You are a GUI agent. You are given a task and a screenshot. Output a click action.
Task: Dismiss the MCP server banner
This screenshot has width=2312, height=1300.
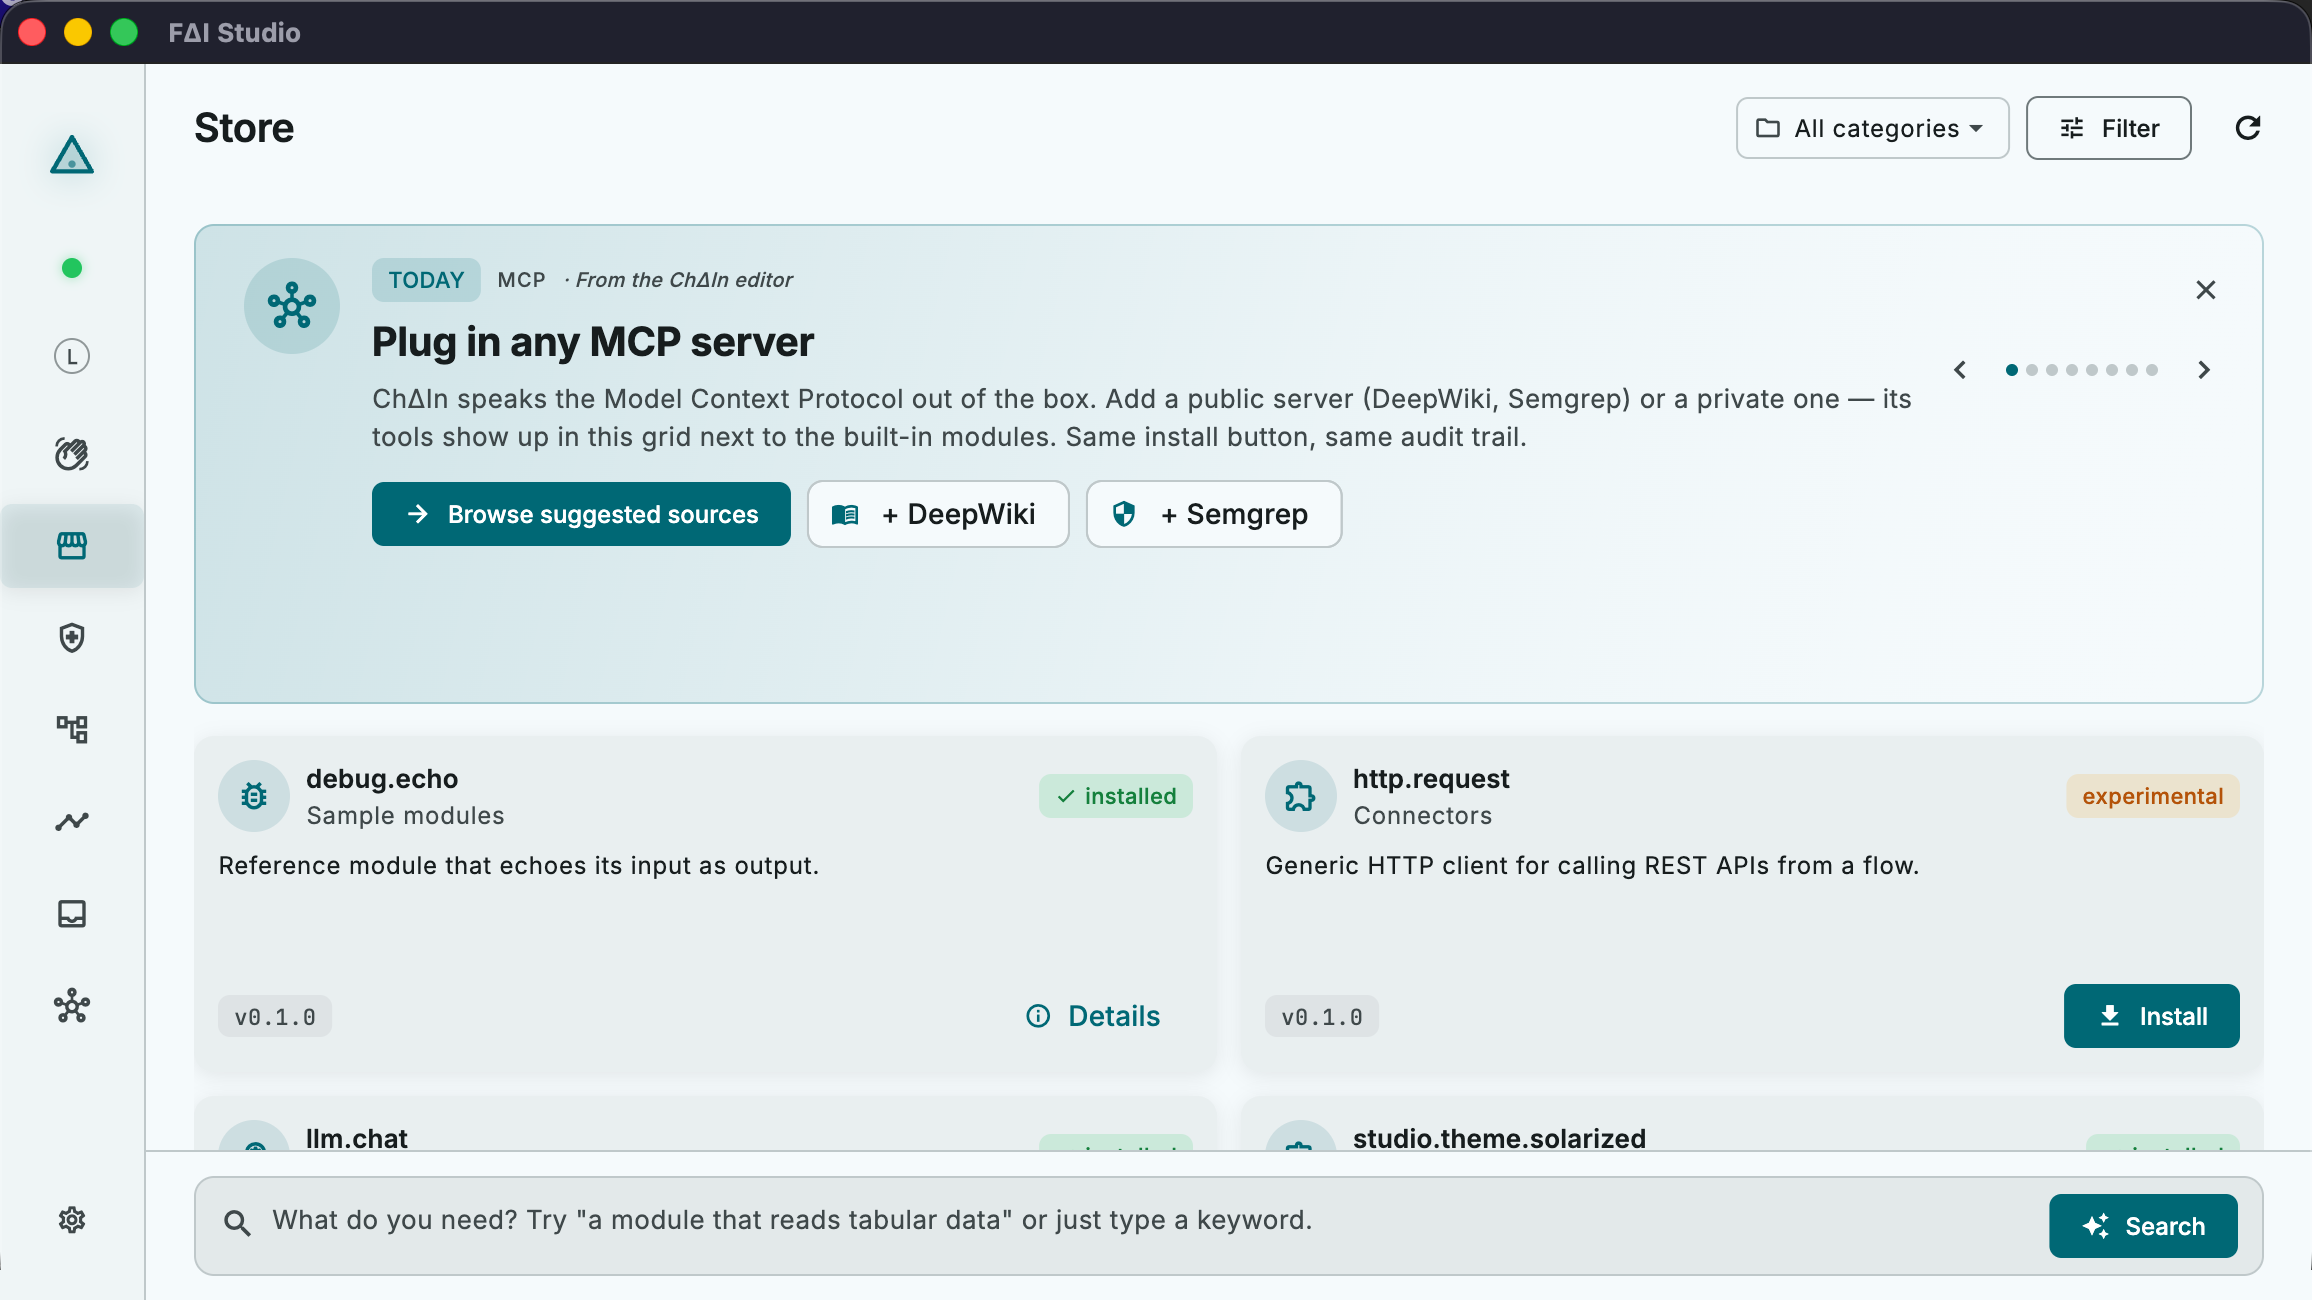coord(2206,290)
